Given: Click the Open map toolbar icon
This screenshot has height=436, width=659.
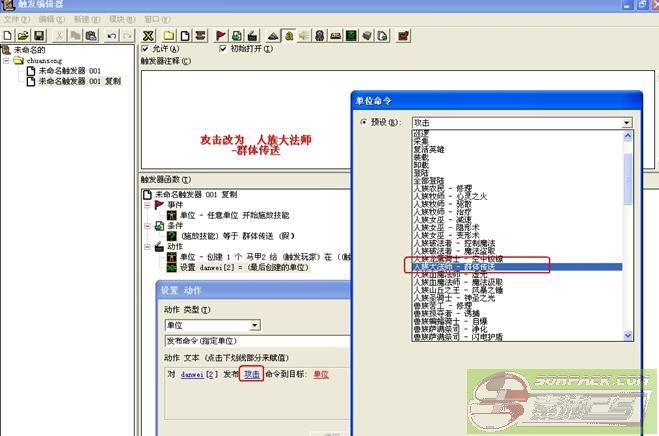Looking at the screenshot, I should 22,35.
